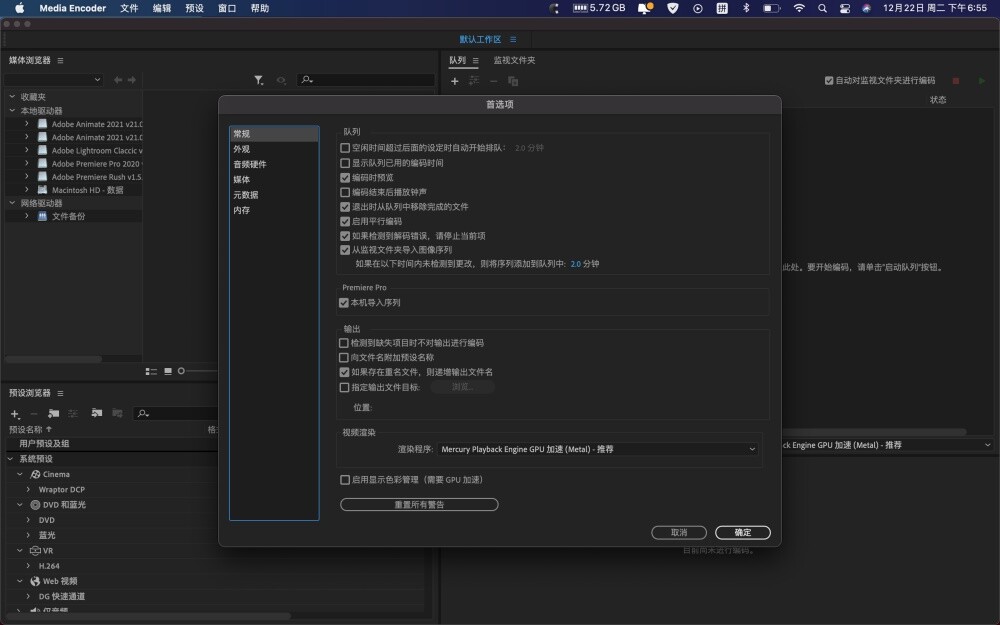Open Control Center from the menu bar
The height and width of the screenshot is (625, 1000).
(844, 8)
